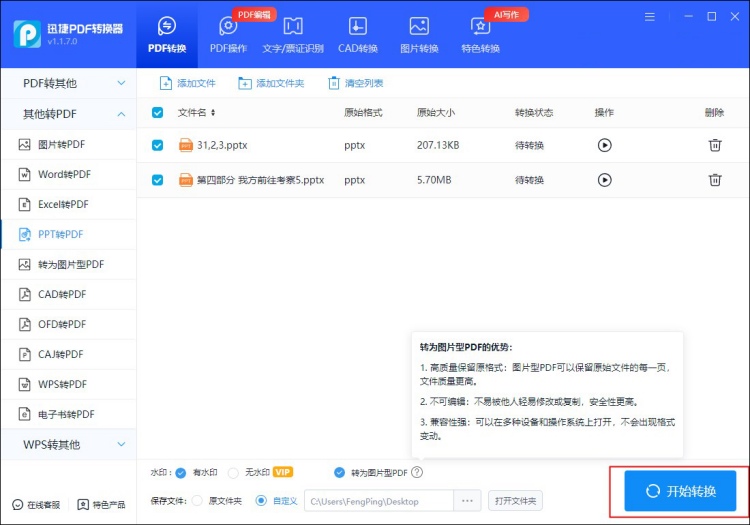Collapse the 其他转PDF section
This screenshot has height=525, width=750.
pos(68,114)
